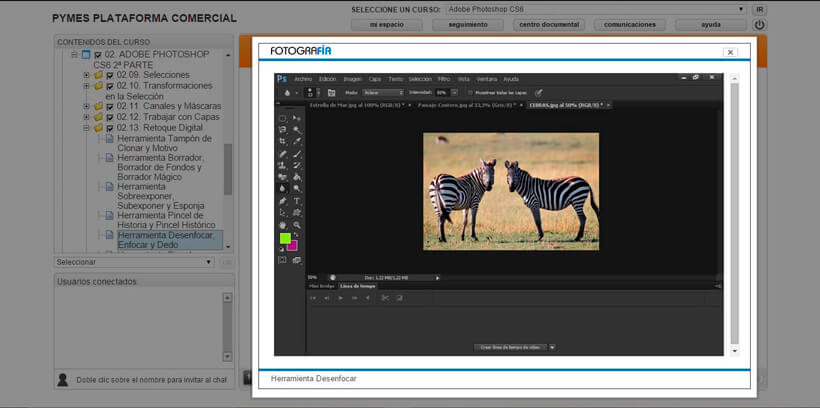The width and height of the screenshot is (820, 408).
Task: Expand the 02.12. Trabajar con Capas folder
Action: tap(86, 117)
